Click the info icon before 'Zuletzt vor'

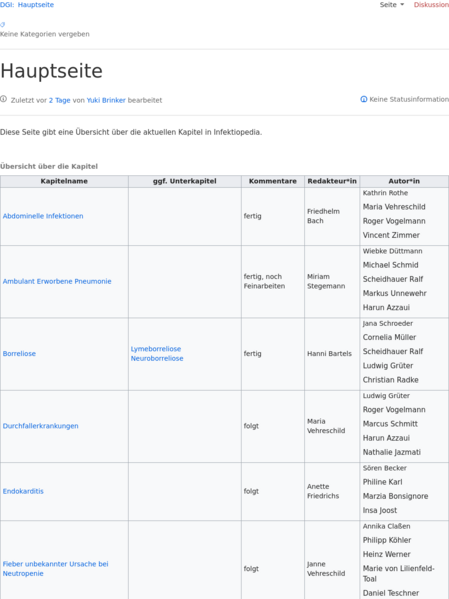tap(3, 99)
